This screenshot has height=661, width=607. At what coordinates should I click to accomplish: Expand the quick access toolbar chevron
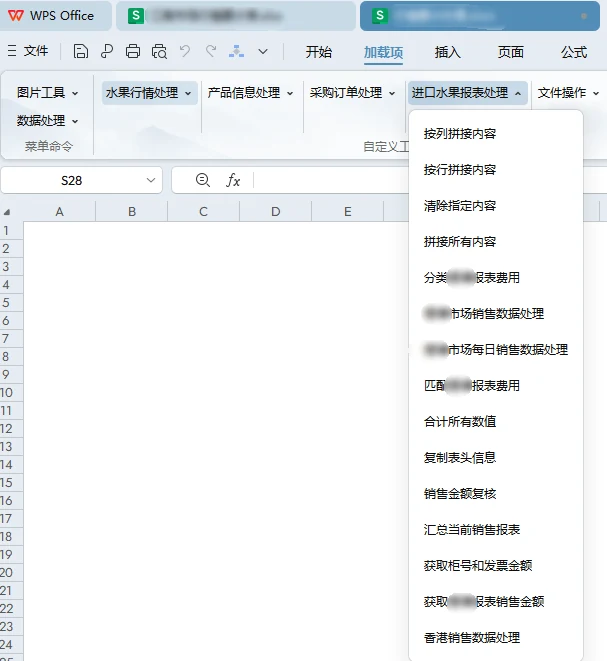point(263,51)
